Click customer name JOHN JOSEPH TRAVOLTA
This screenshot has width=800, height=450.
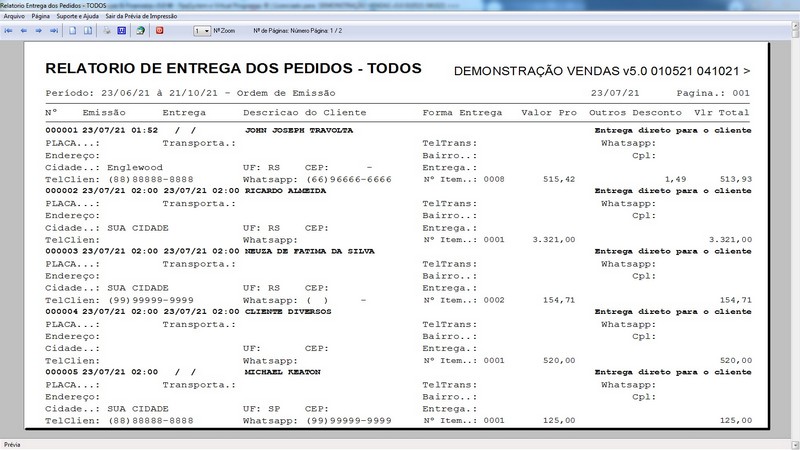pos(299,131)
